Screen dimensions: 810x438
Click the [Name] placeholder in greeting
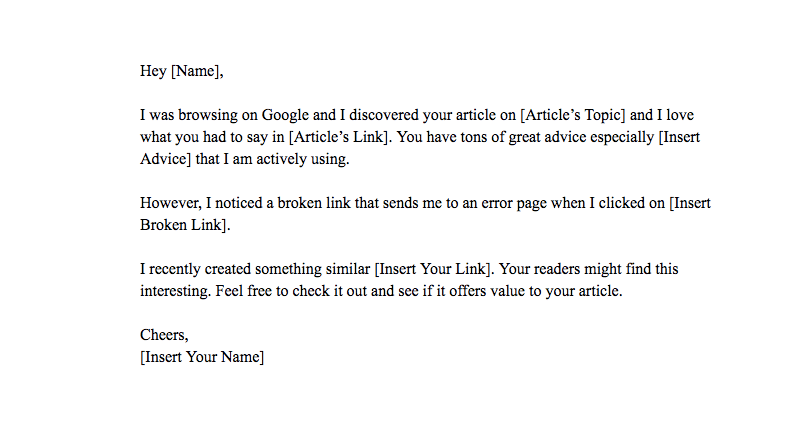[195, 71]
